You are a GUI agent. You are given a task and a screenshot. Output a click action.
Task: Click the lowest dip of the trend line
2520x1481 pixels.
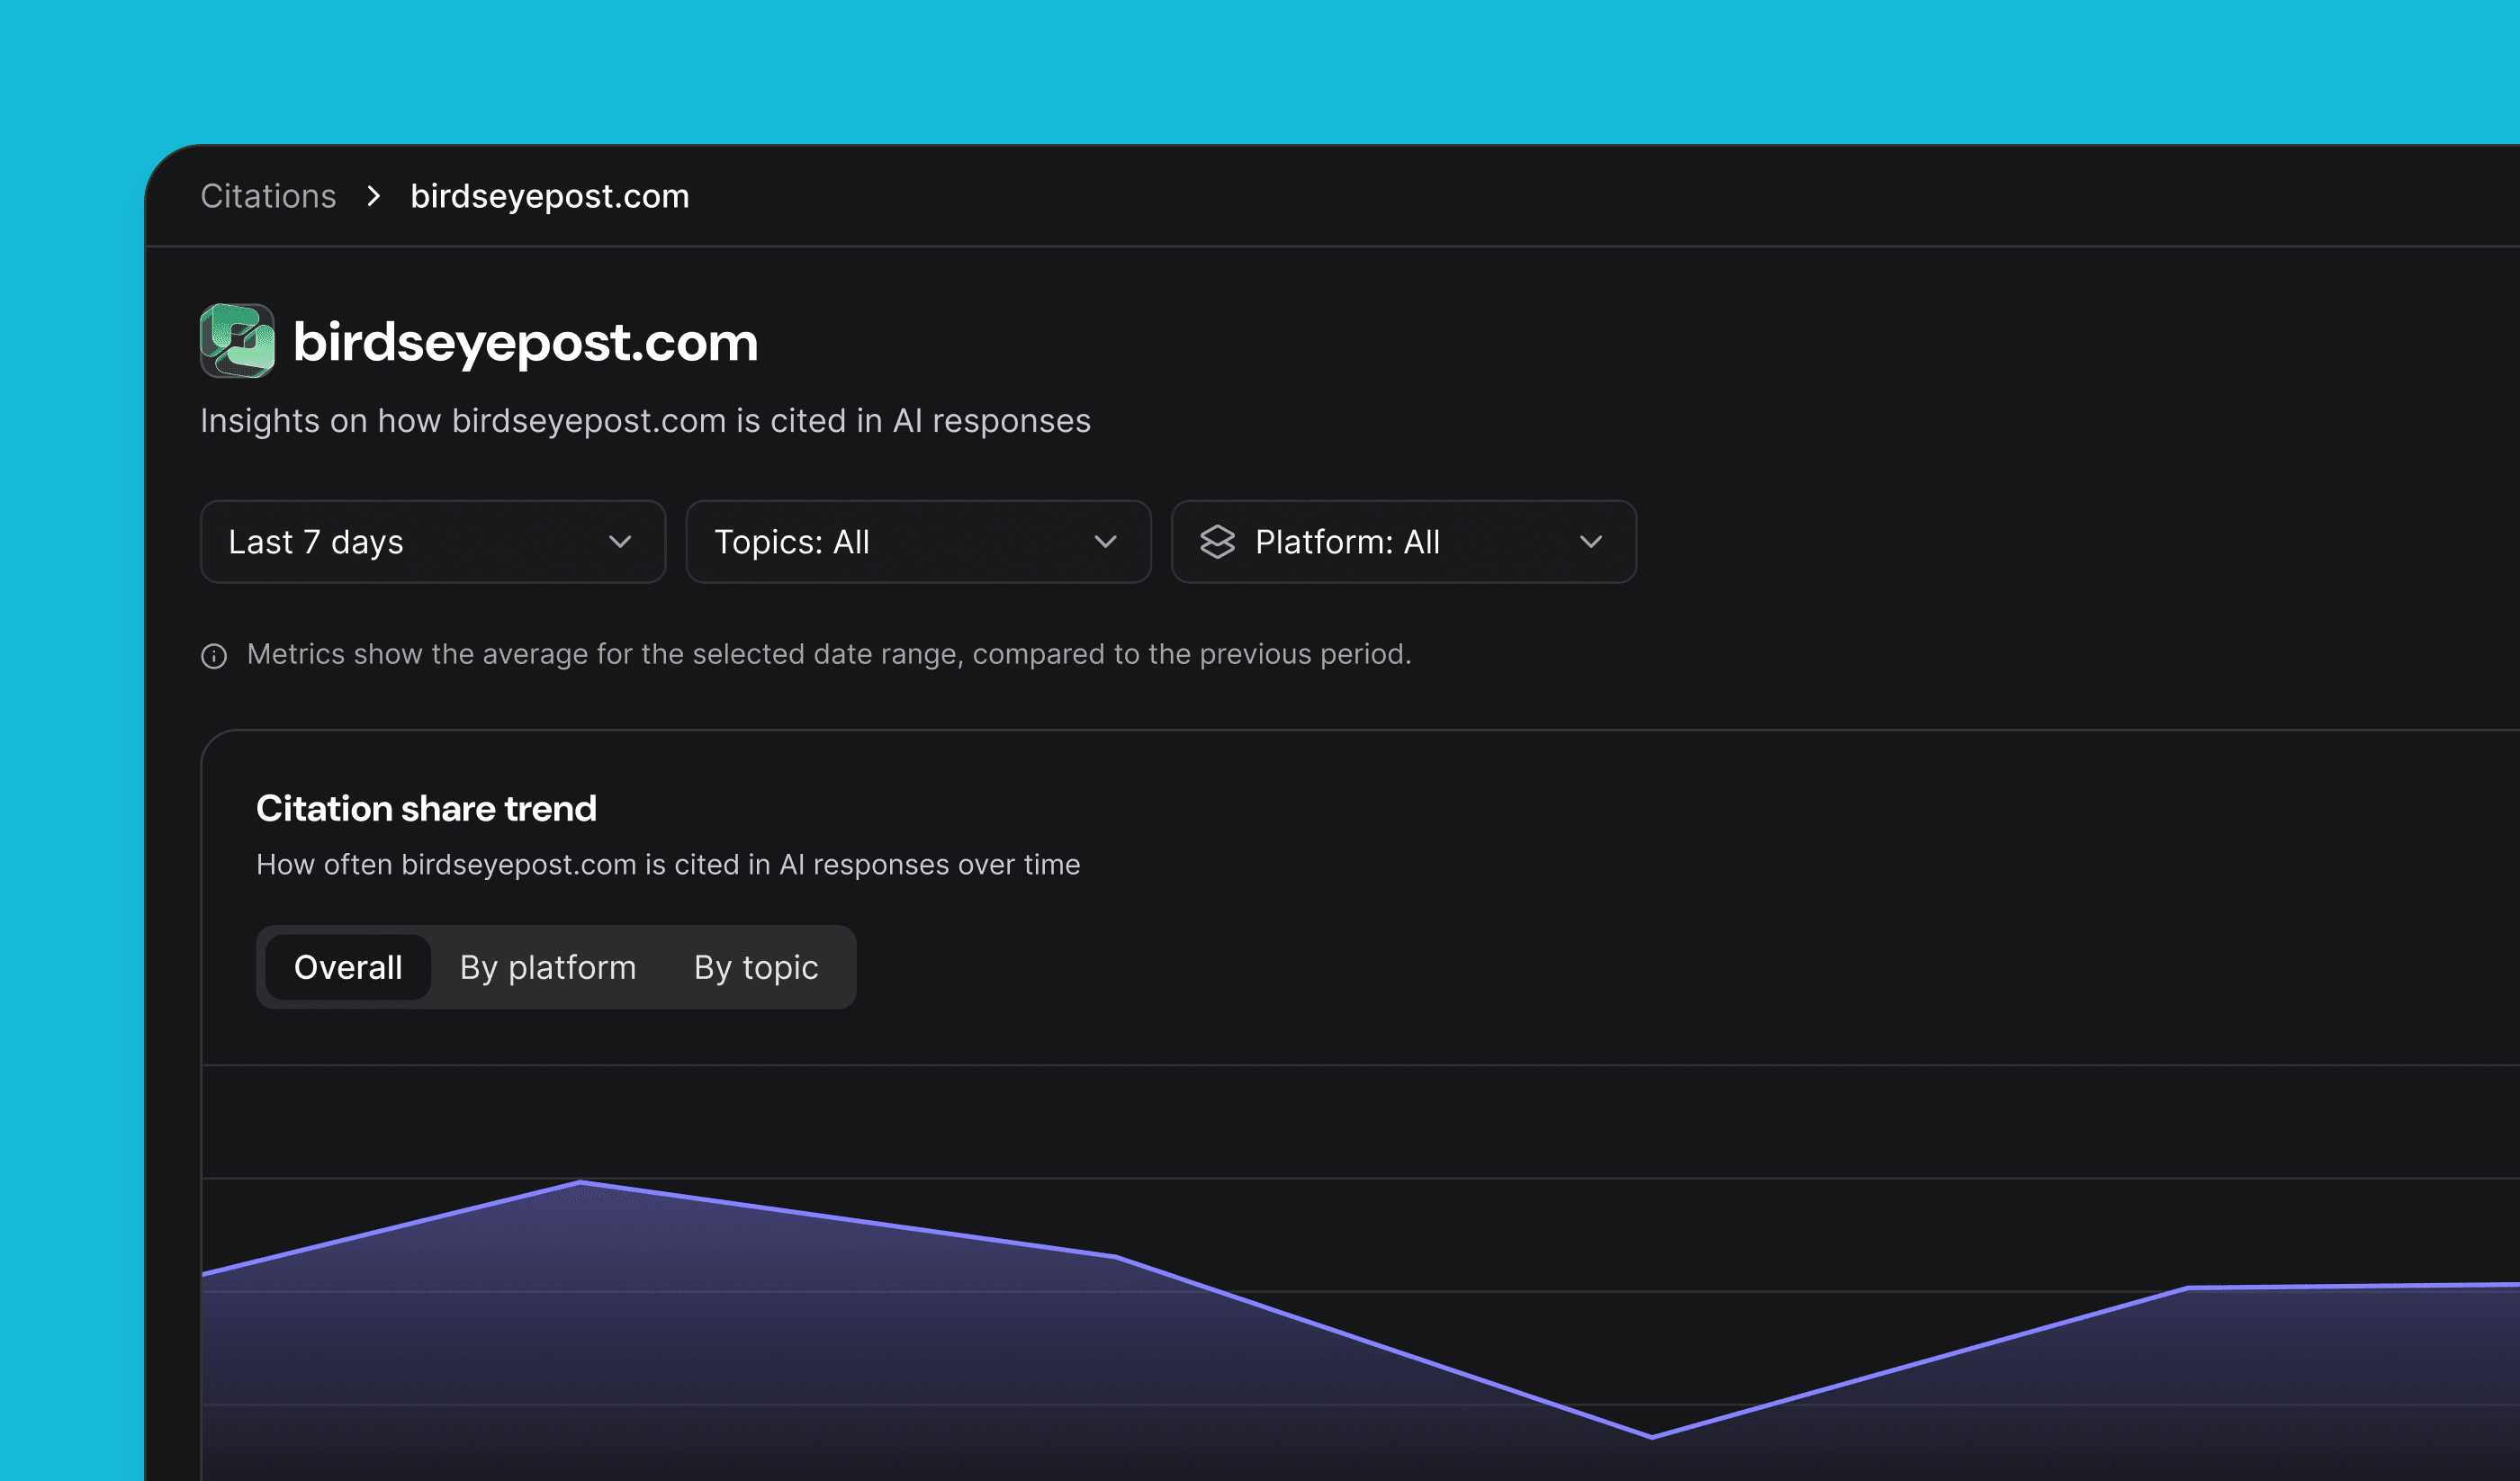pyautogui.click(x=1651, y=1437)
